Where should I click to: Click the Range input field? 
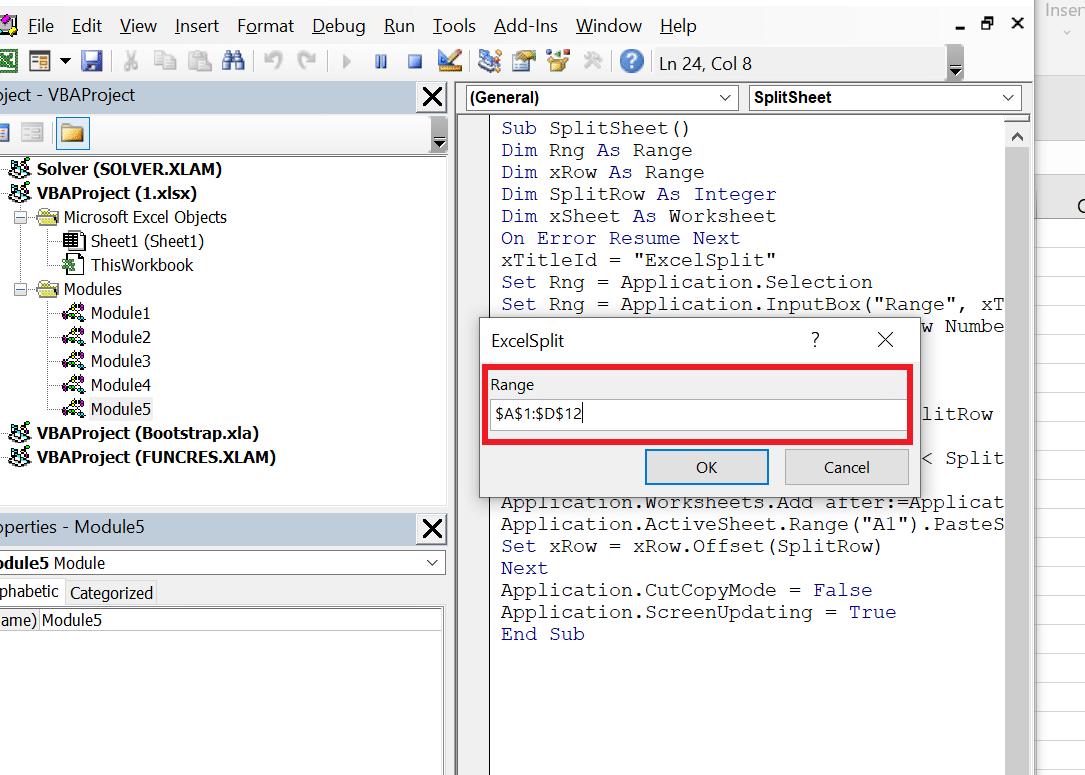point(697,413)
